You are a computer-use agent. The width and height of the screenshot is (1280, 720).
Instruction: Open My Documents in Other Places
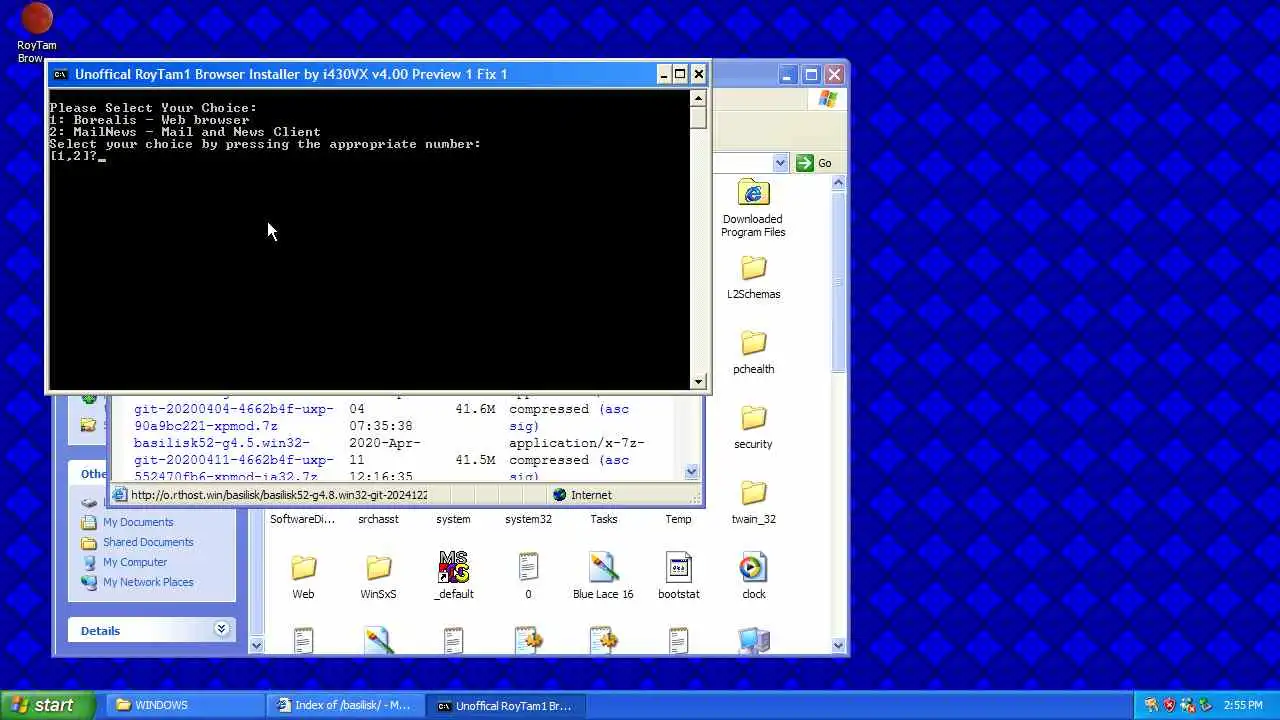point(138,522)
